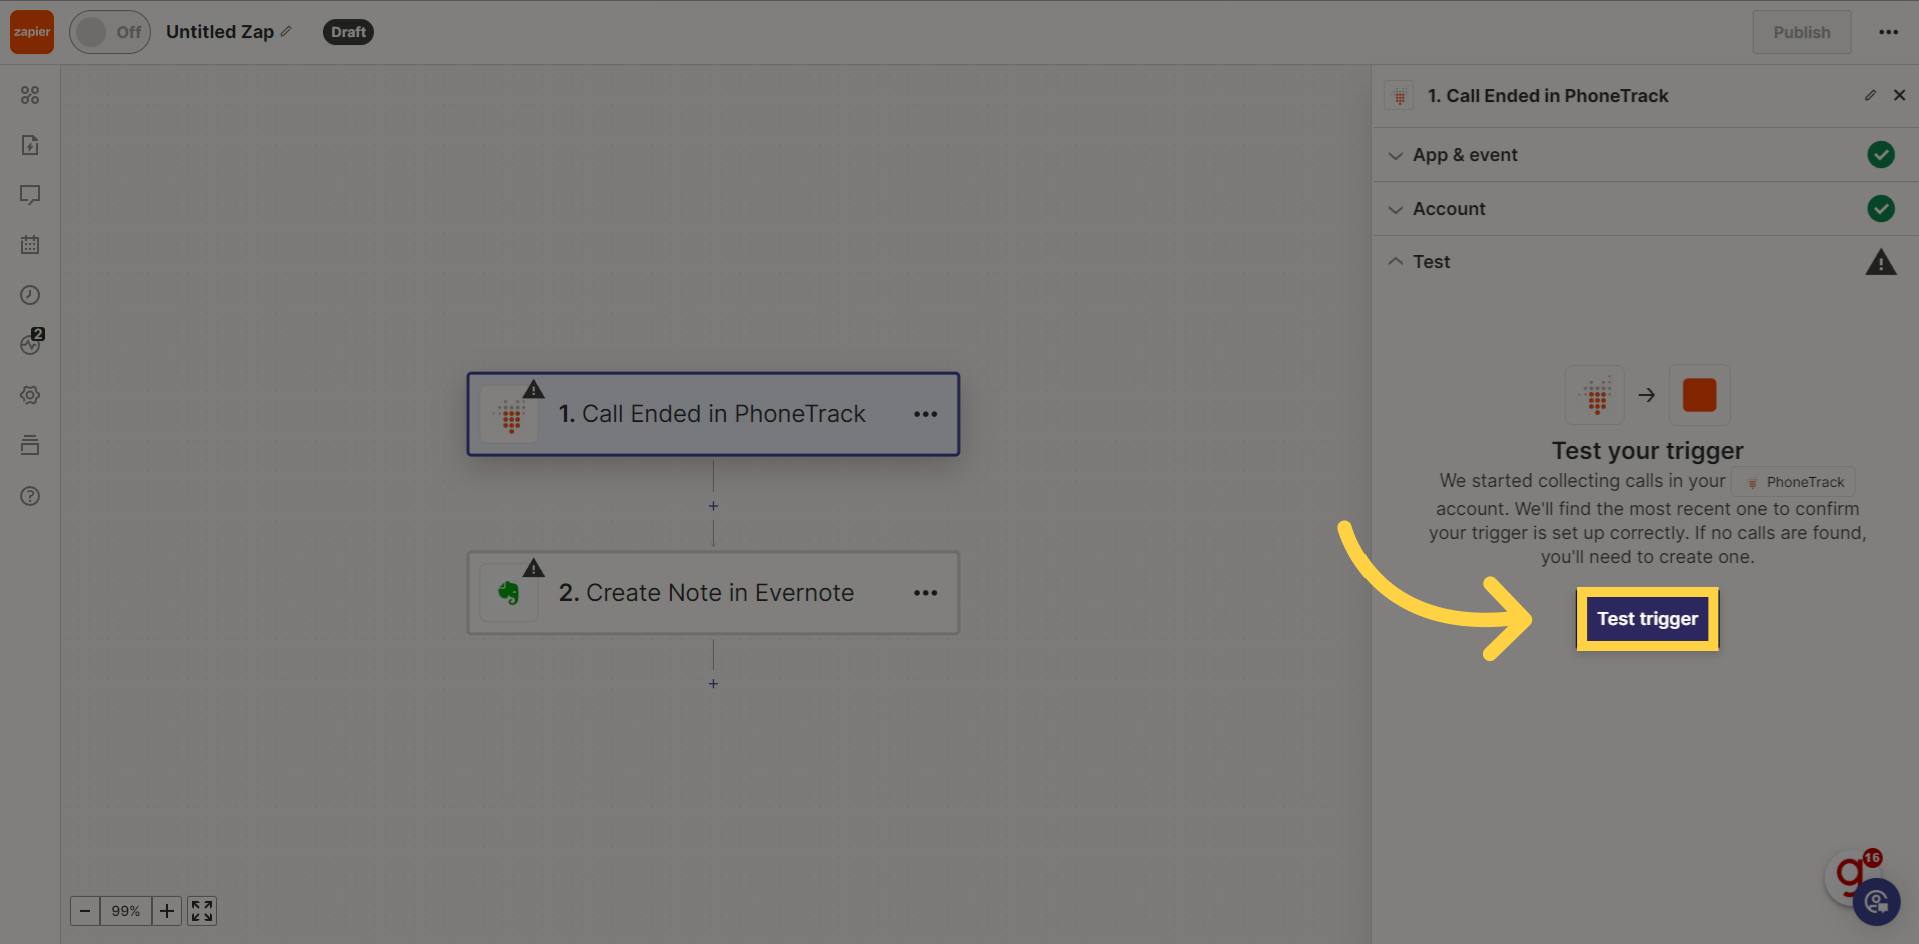The height and width of the screenshot is (944, 1919).
Task: Open the calendar icon in sidebar
Action: coord(30,245)
